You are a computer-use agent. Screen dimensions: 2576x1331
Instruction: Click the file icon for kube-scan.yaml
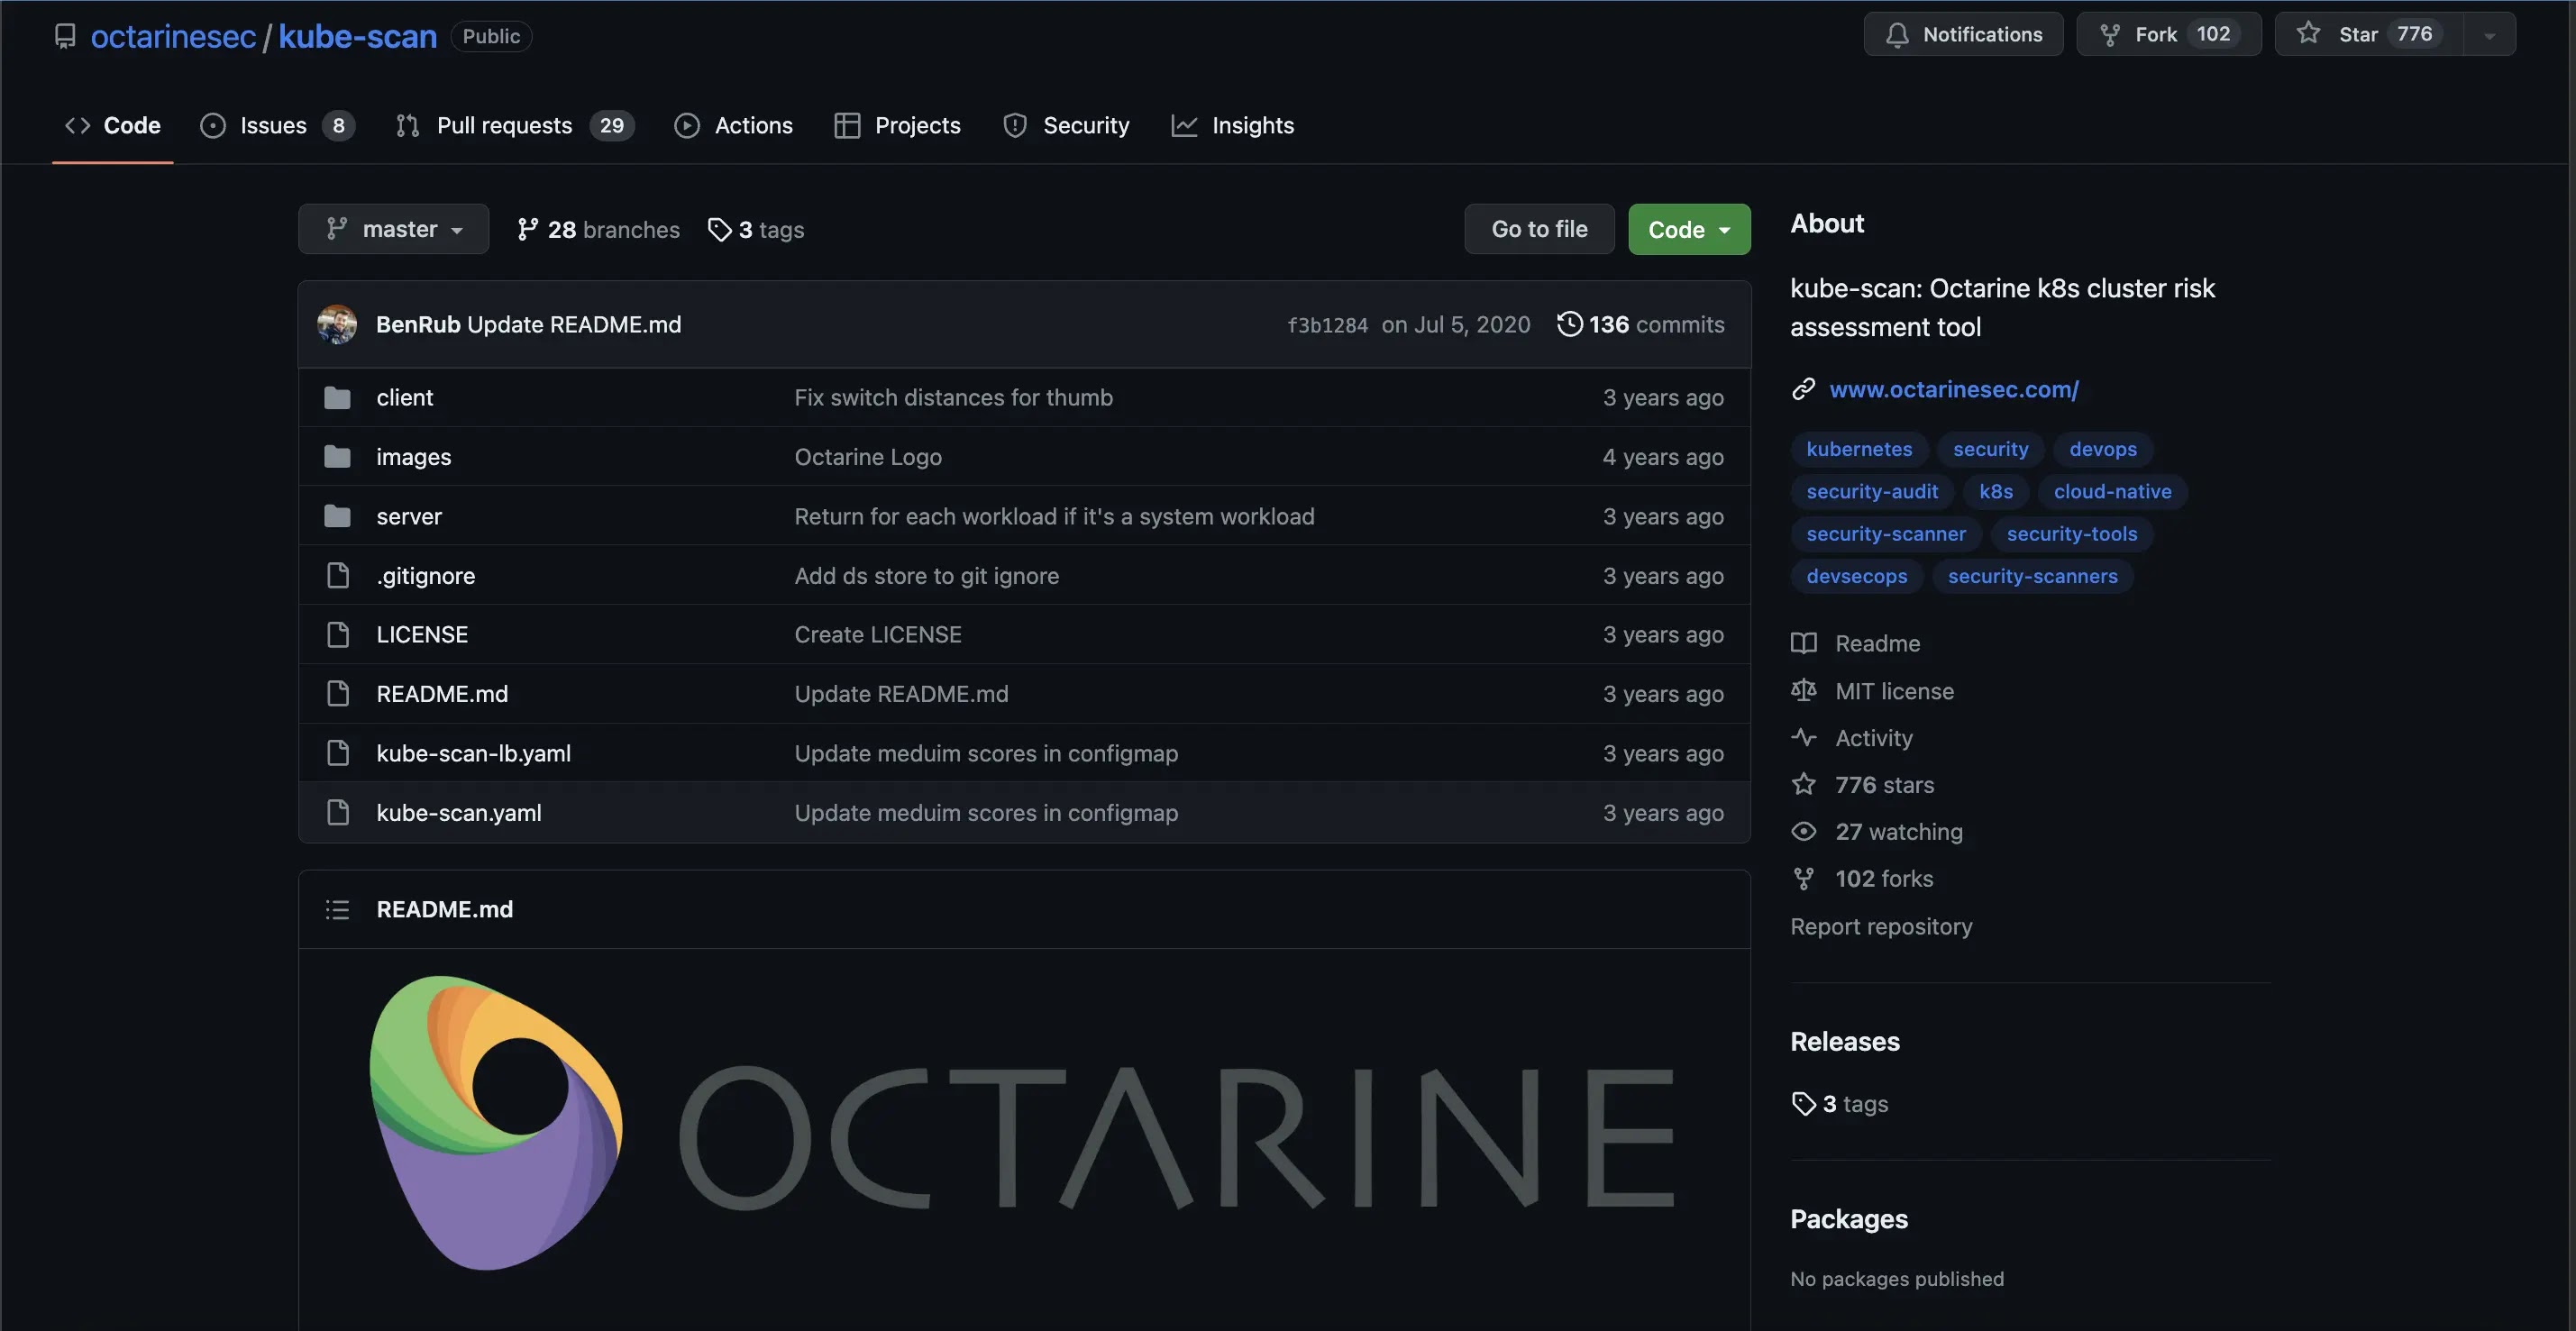(338, 812)
